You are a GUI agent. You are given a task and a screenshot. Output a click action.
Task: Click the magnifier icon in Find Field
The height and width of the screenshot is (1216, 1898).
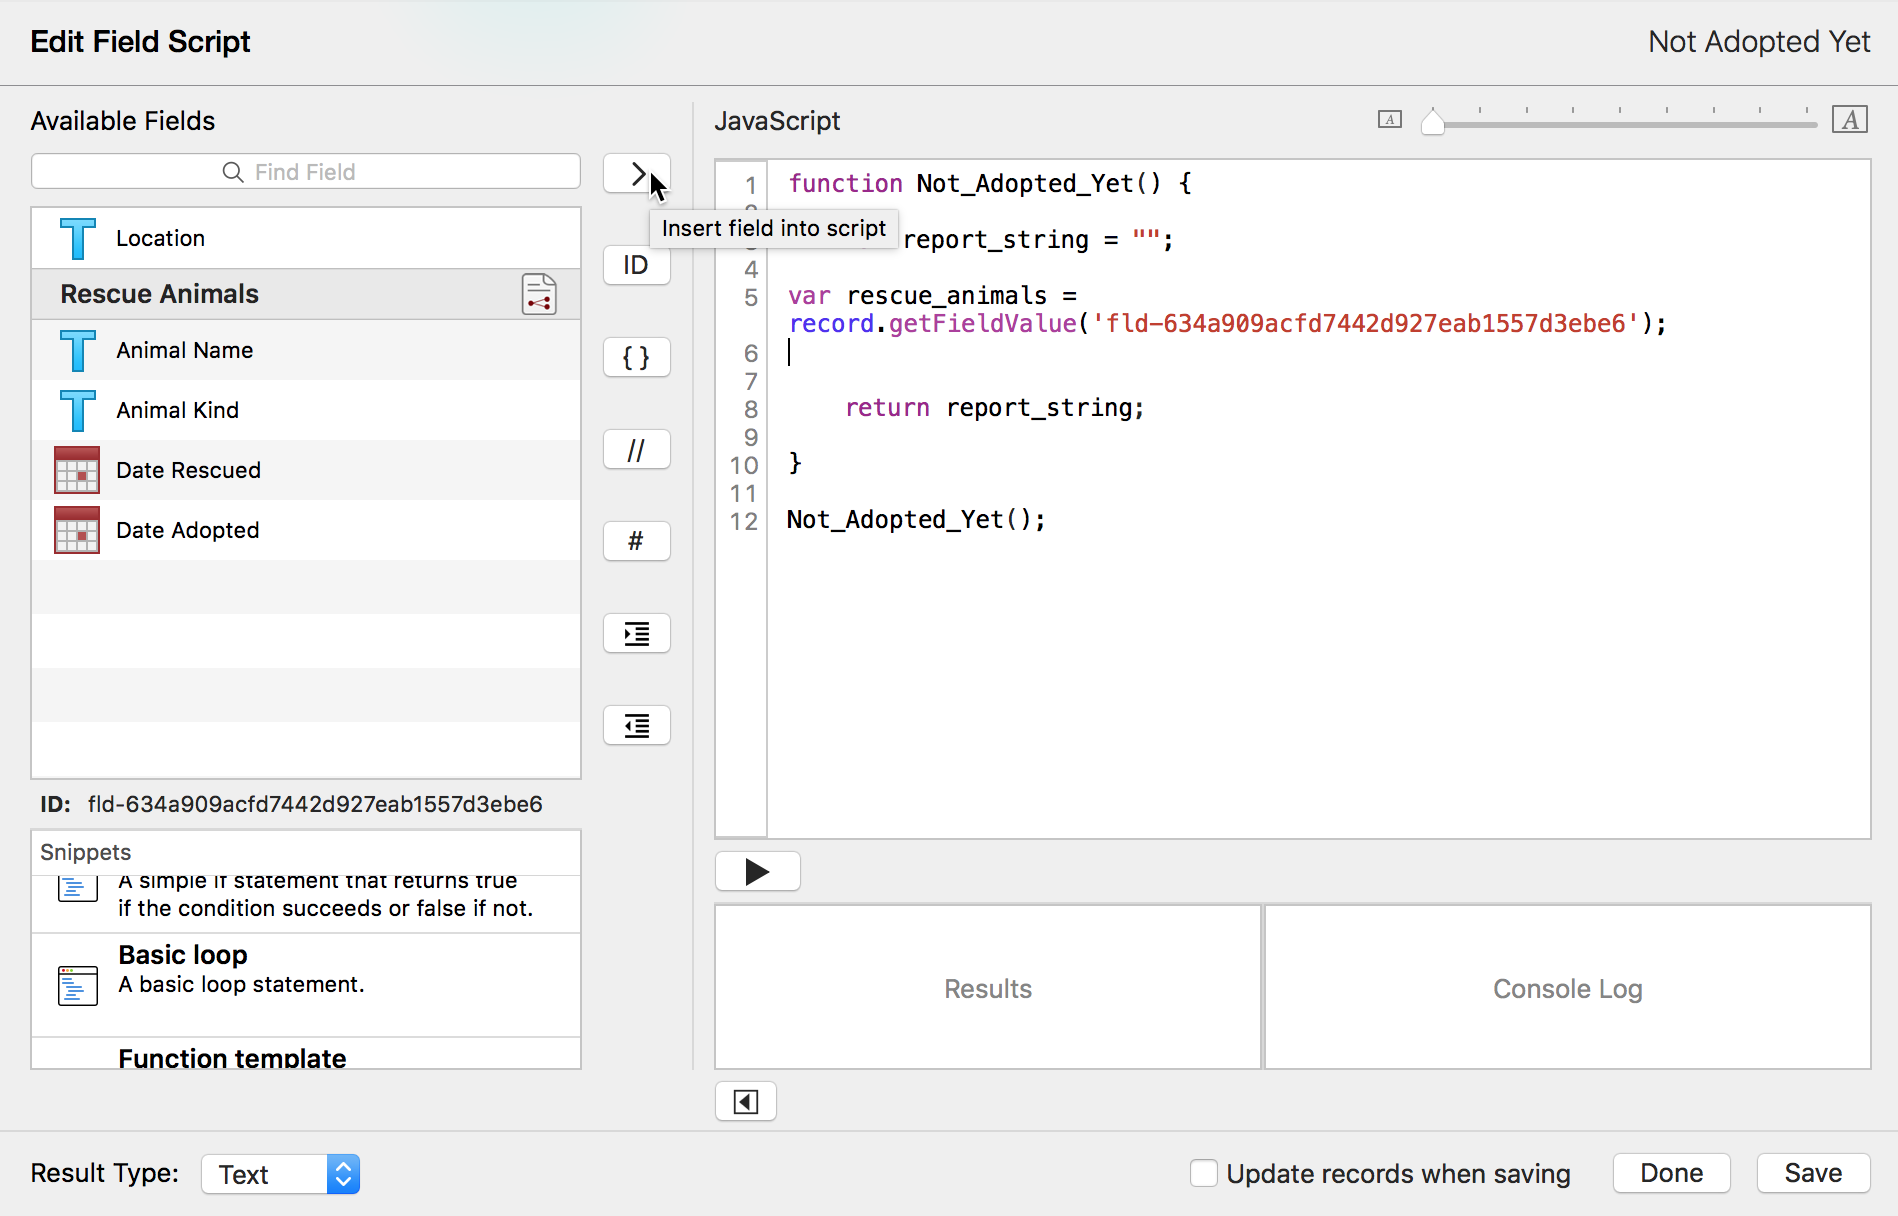coord(232,172)
